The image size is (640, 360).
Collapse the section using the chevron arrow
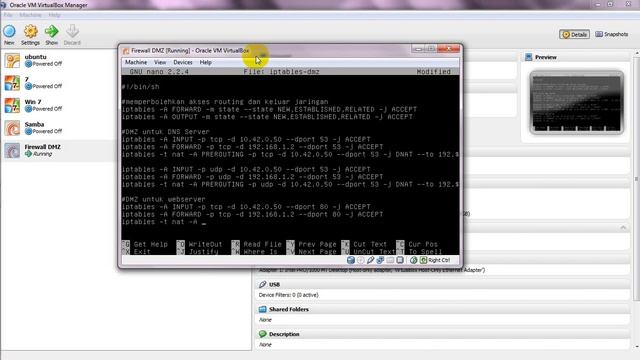pyautogui.click(x=623, y=227)
